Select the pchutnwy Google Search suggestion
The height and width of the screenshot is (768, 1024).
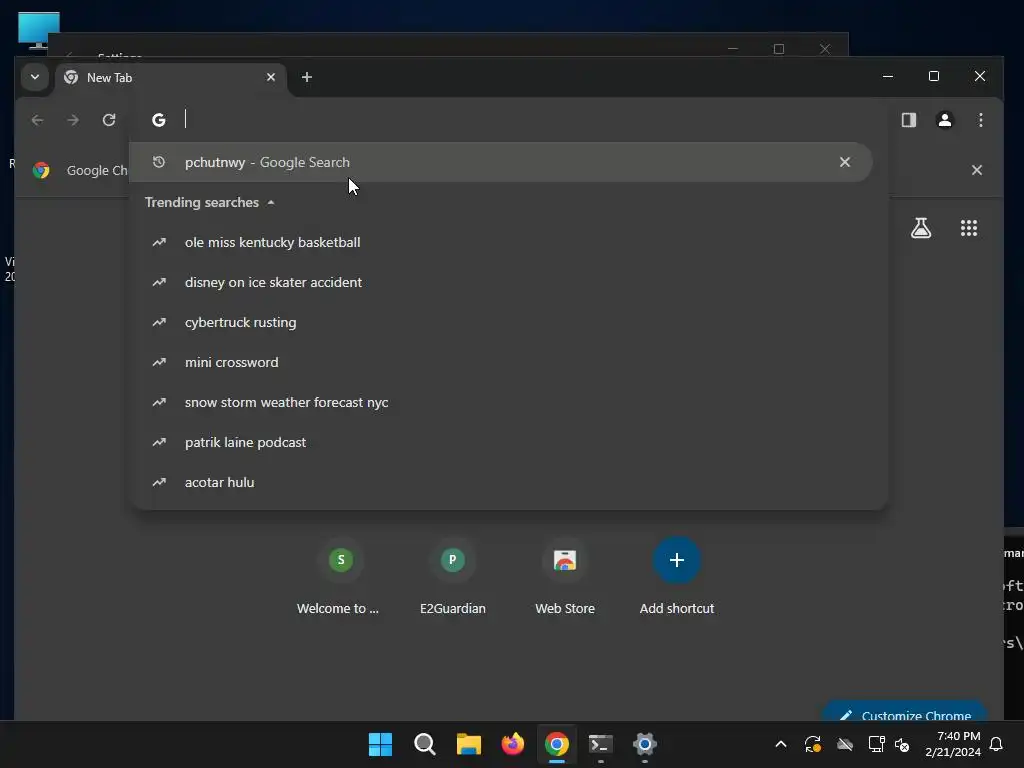[x=500, y=162]
